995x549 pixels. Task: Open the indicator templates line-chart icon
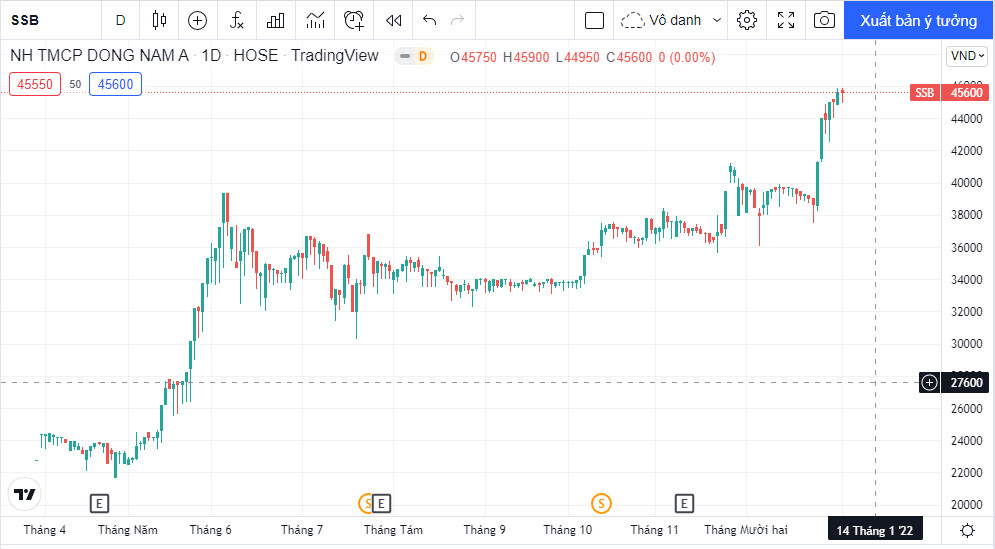[315, 20]
